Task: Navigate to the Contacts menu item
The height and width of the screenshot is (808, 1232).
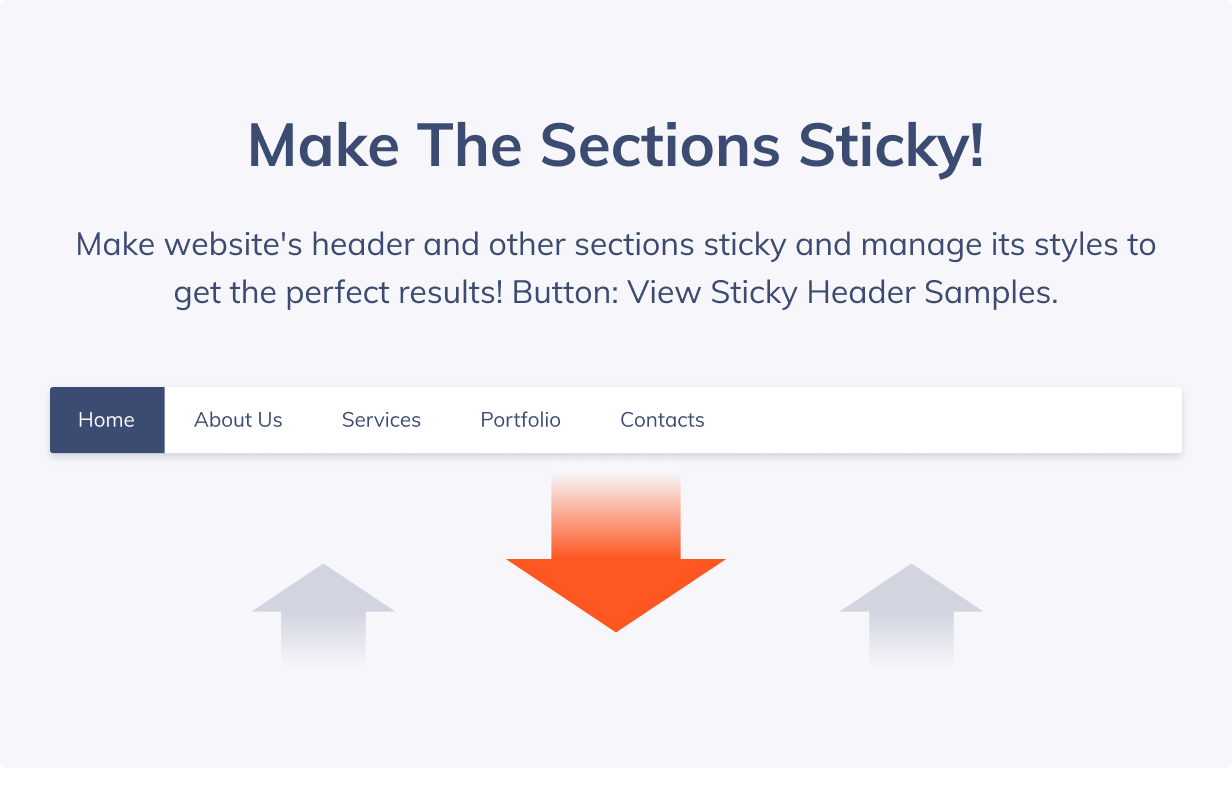Action: coord(662,420)
